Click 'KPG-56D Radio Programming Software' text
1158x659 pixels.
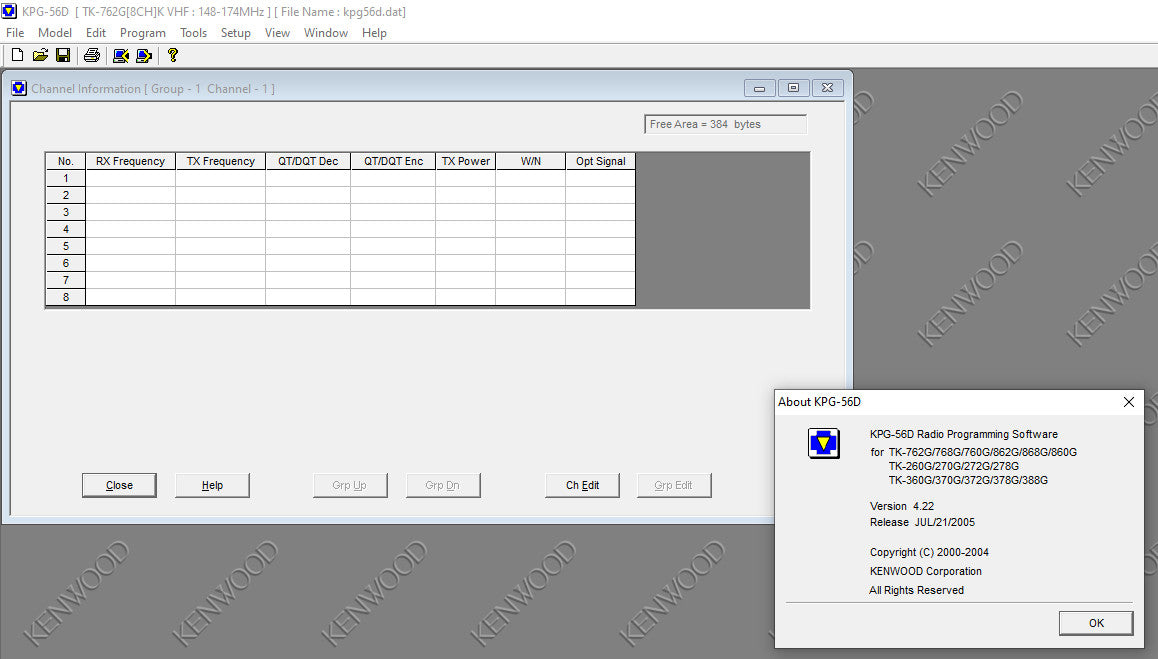point(964,434)
